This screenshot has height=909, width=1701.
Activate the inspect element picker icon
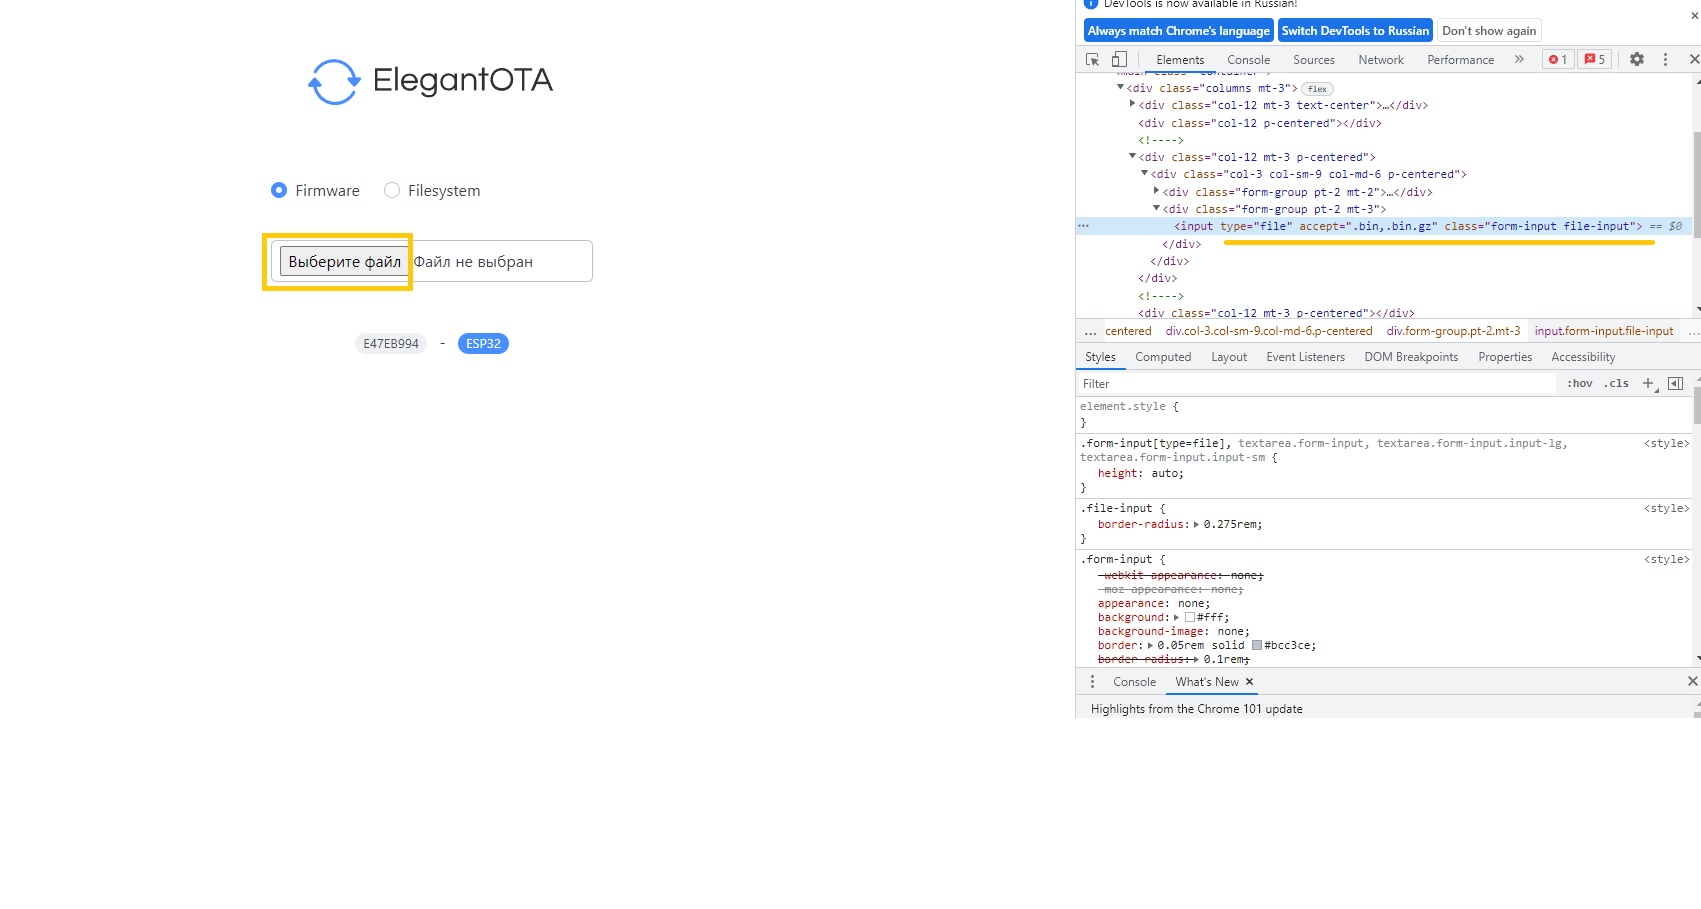coord(1092,60)
